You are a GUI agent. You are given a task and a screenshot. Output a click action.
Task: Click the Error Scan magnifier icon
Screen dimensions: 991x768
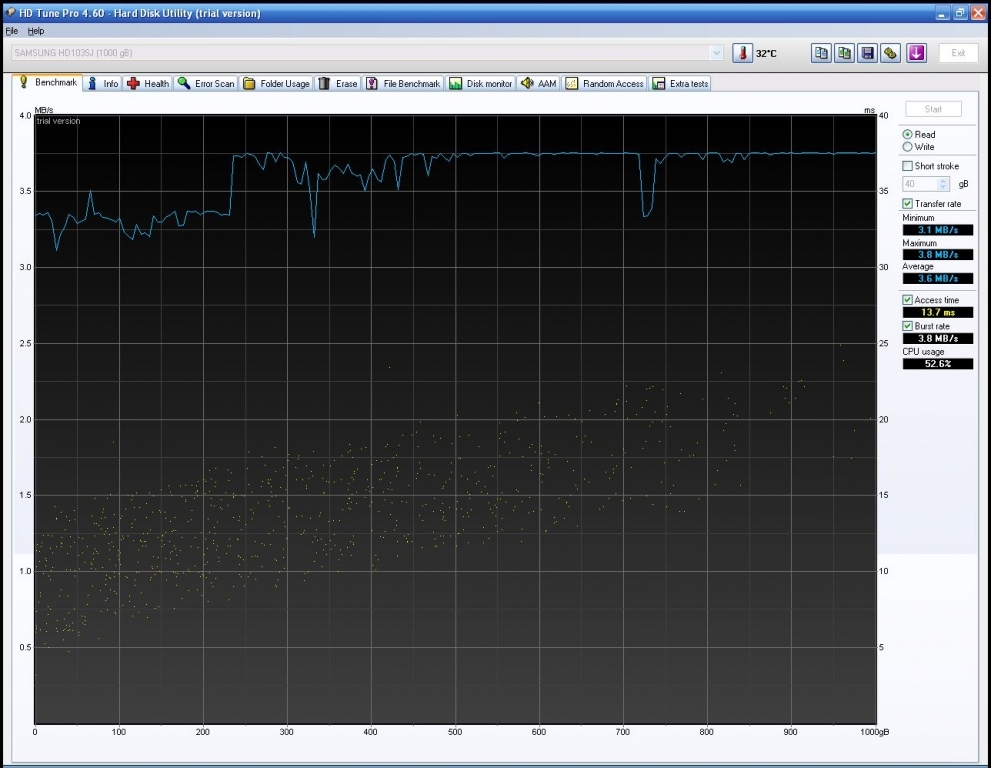[x=184, y=83]
